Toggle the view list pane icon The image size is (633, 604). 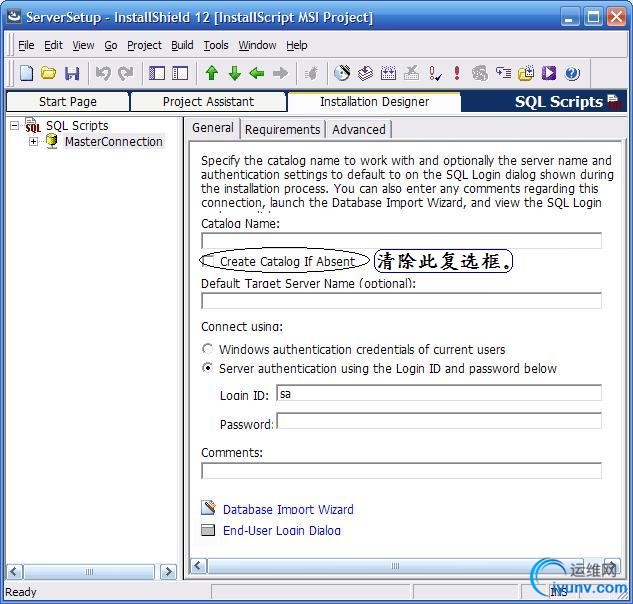point(157,73)
